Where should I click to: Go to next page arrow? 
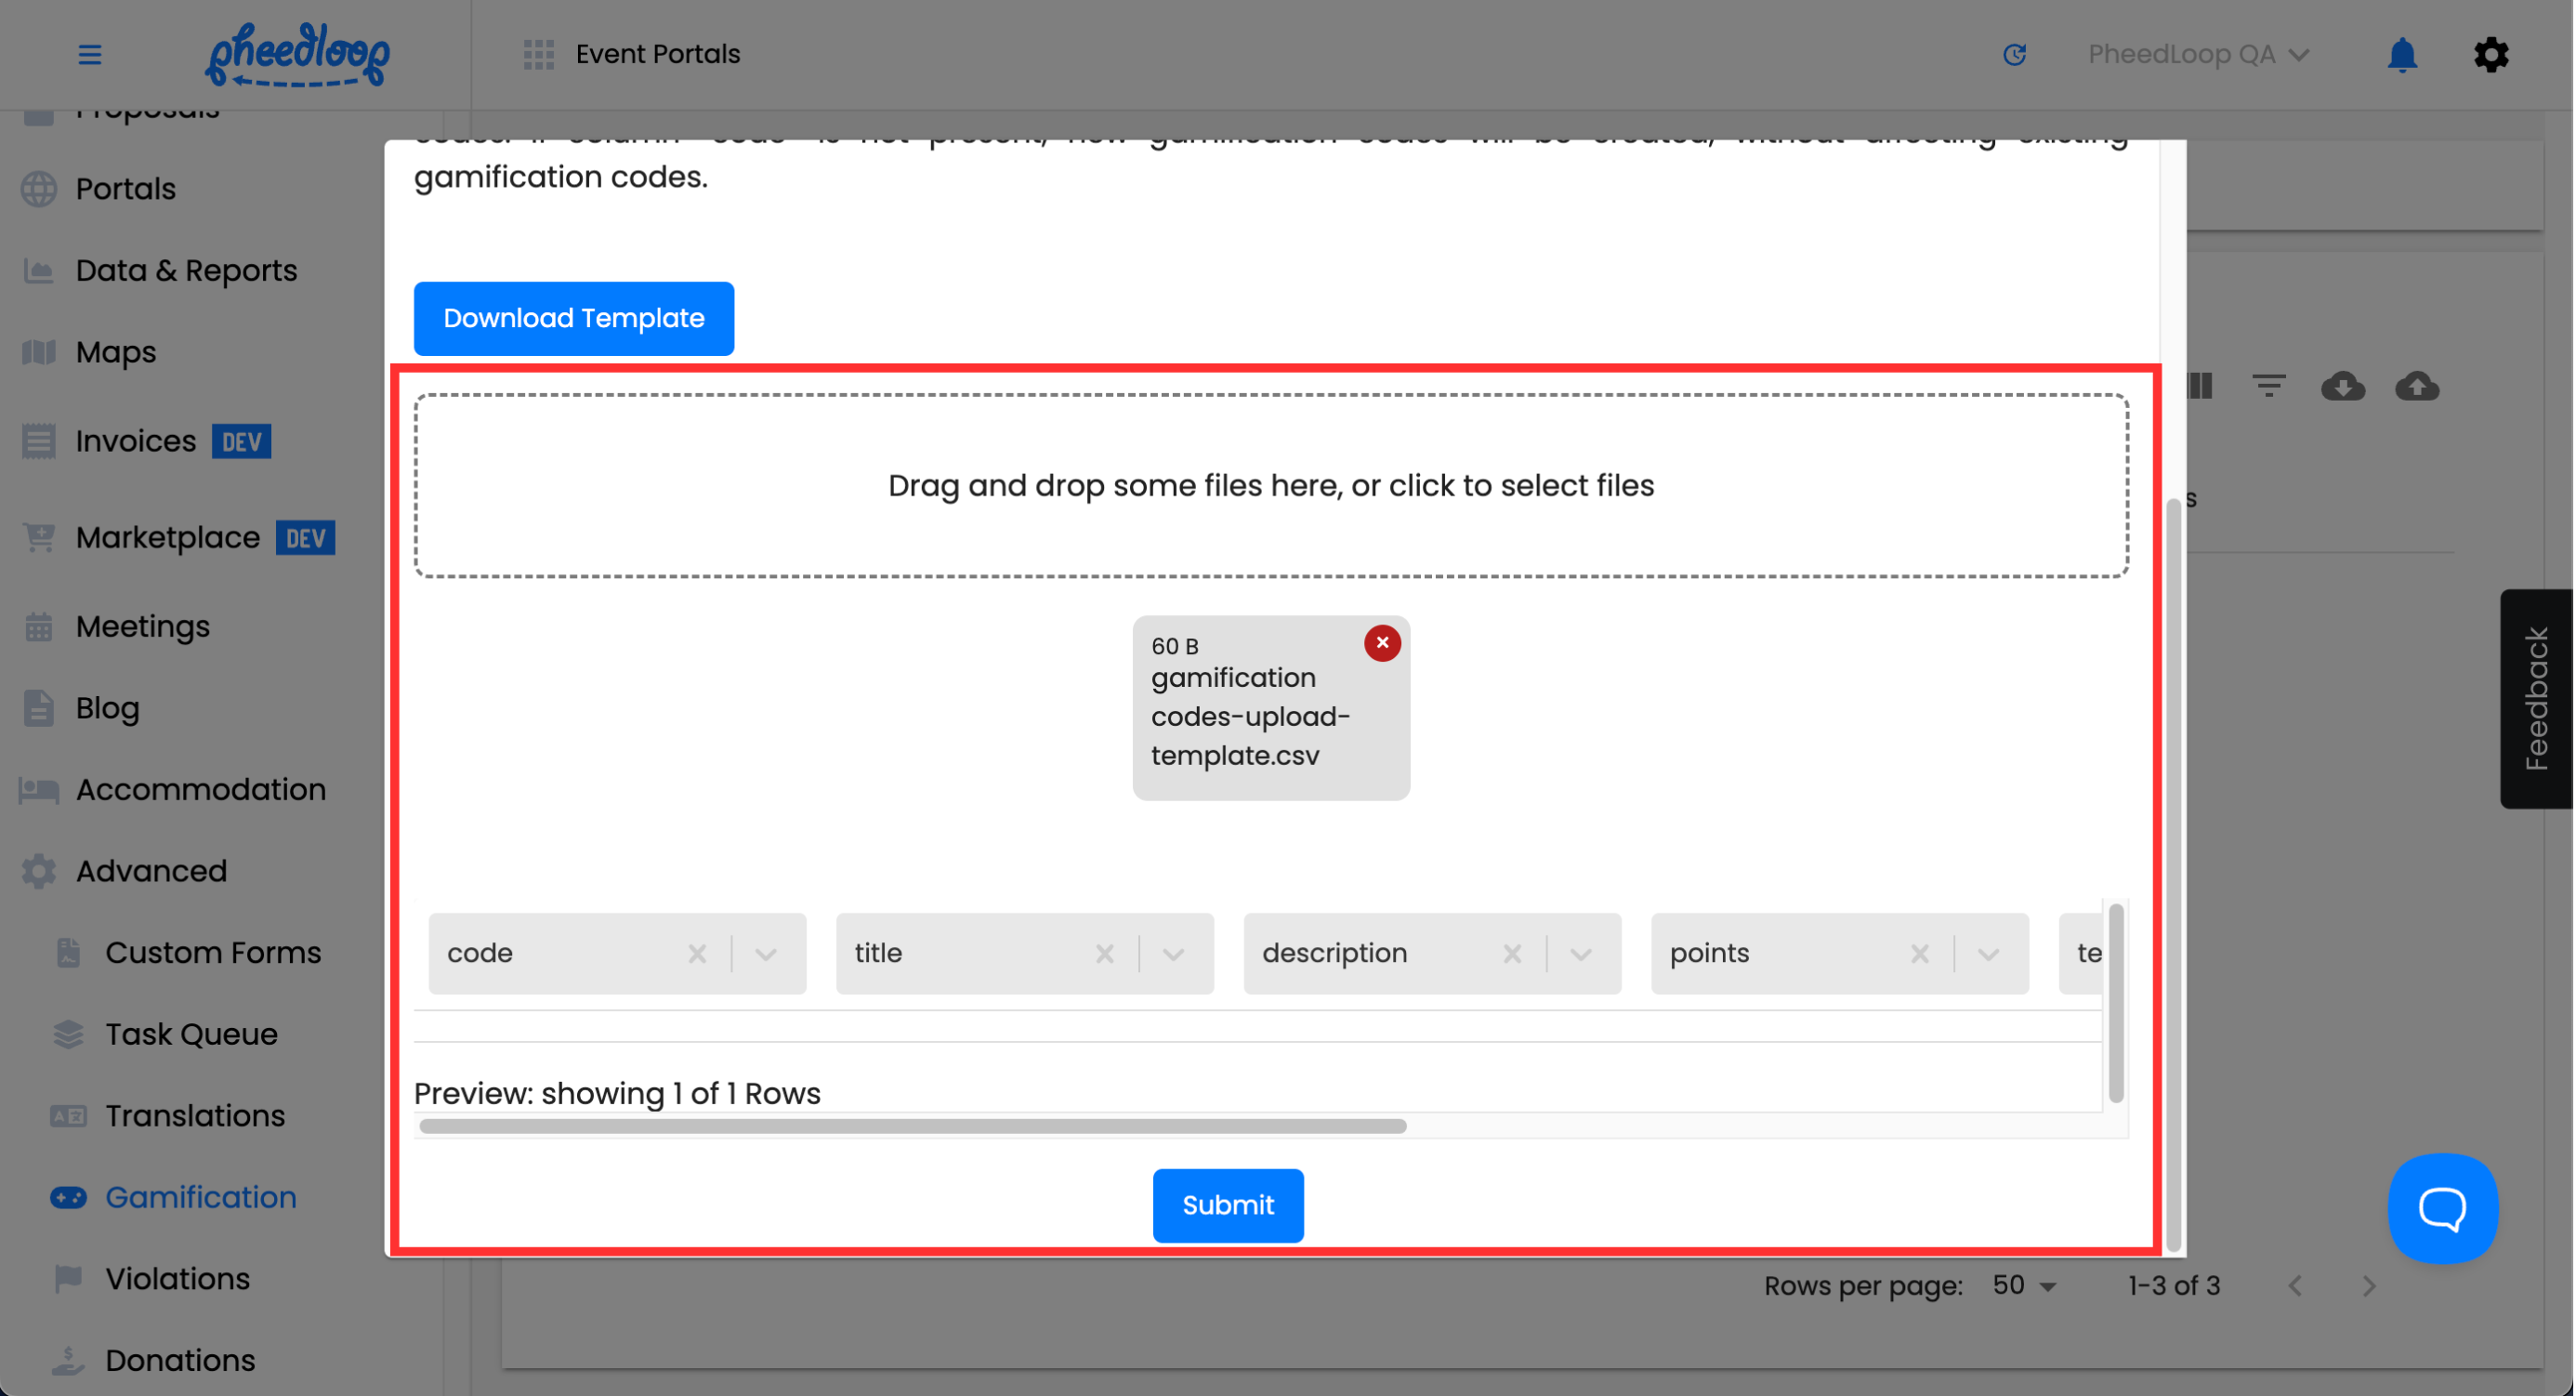[2368, 1286]
